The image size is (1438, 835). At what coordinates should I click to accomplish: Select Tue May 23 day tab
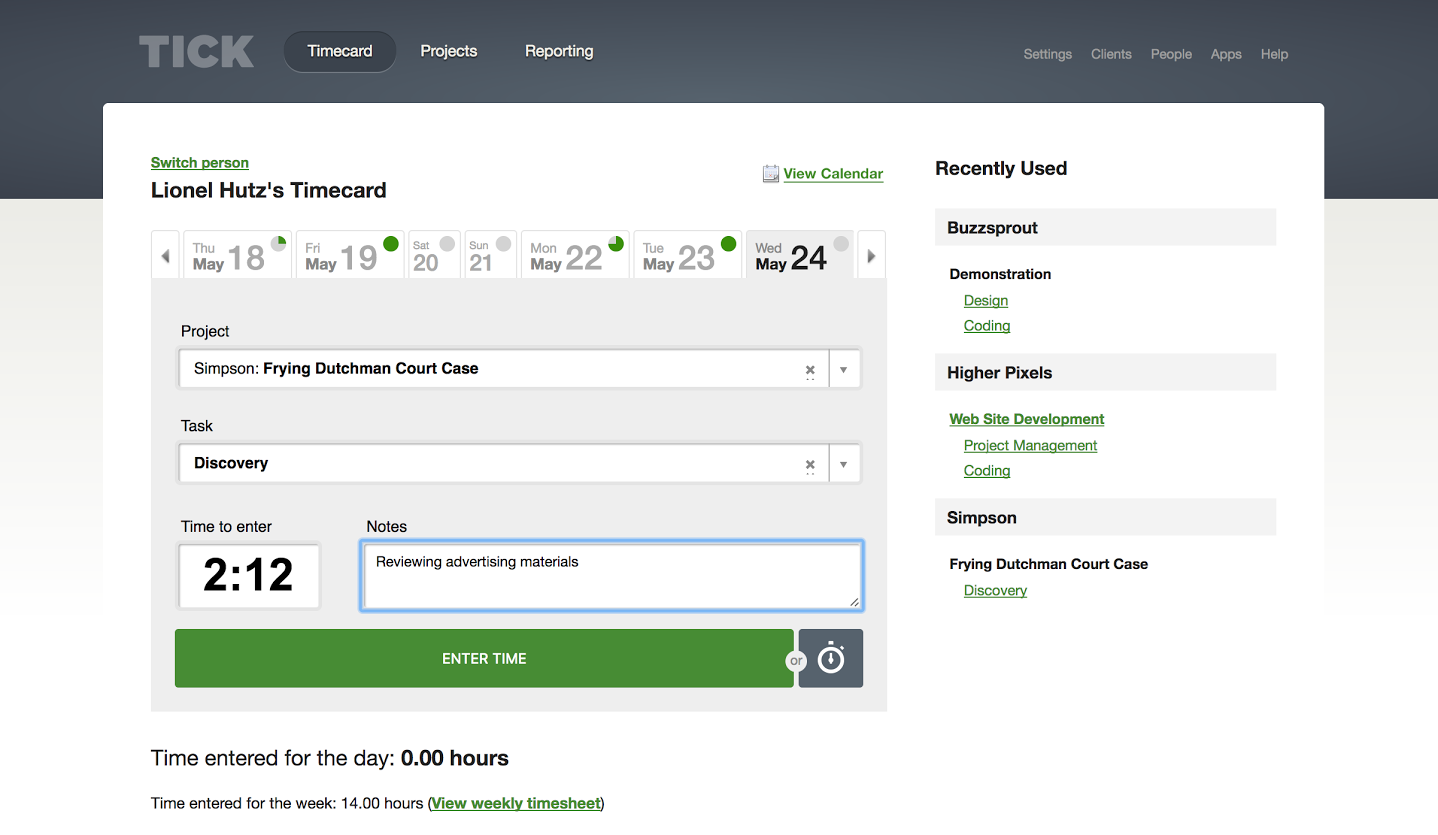tap(688, 255)
